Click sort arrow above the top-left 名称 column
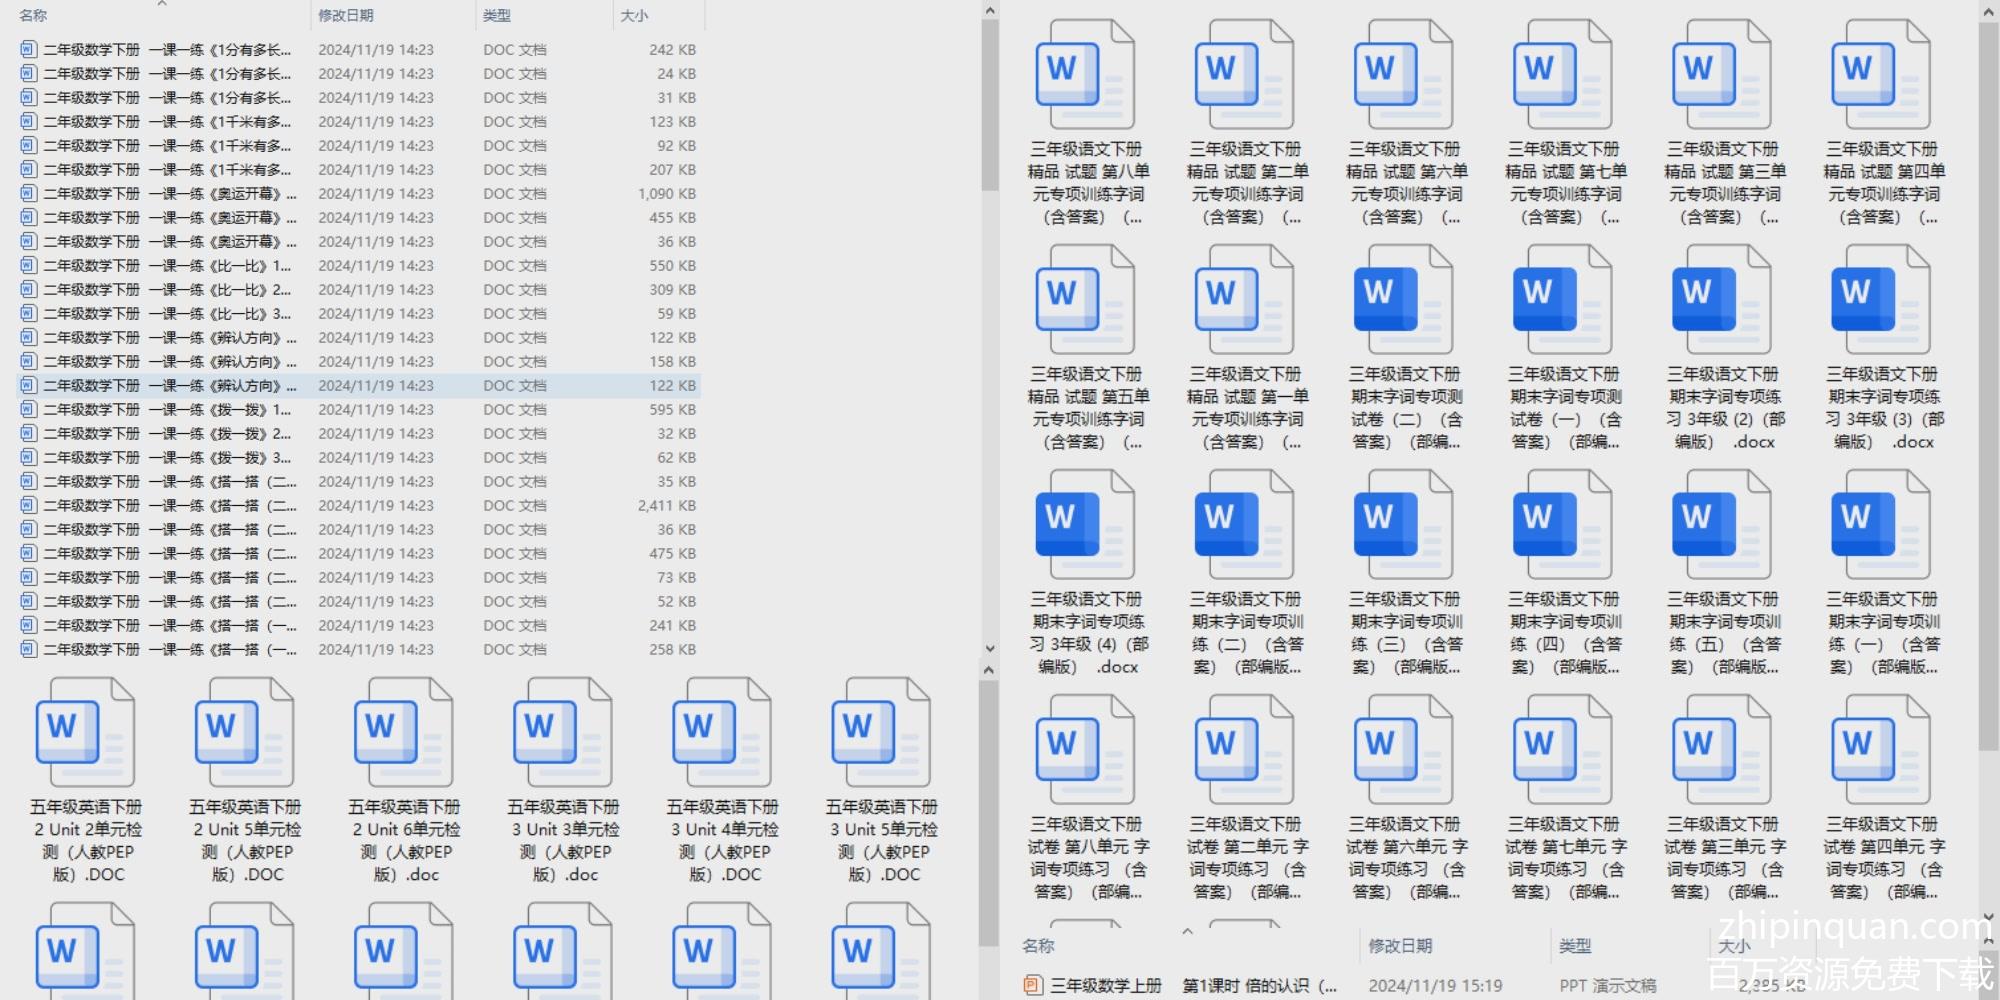The image size is (2000, 1000). pos(162,5)
